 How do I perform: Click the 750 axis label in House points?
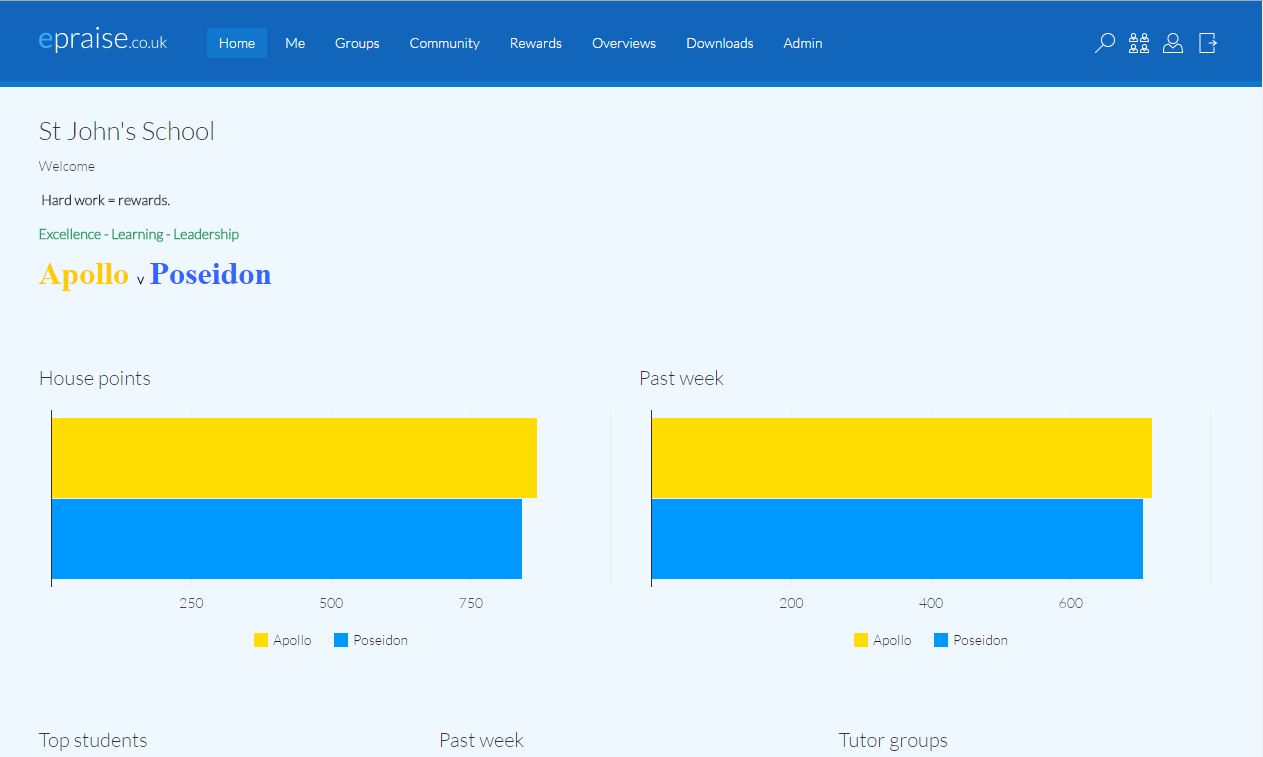coord(471,603)
